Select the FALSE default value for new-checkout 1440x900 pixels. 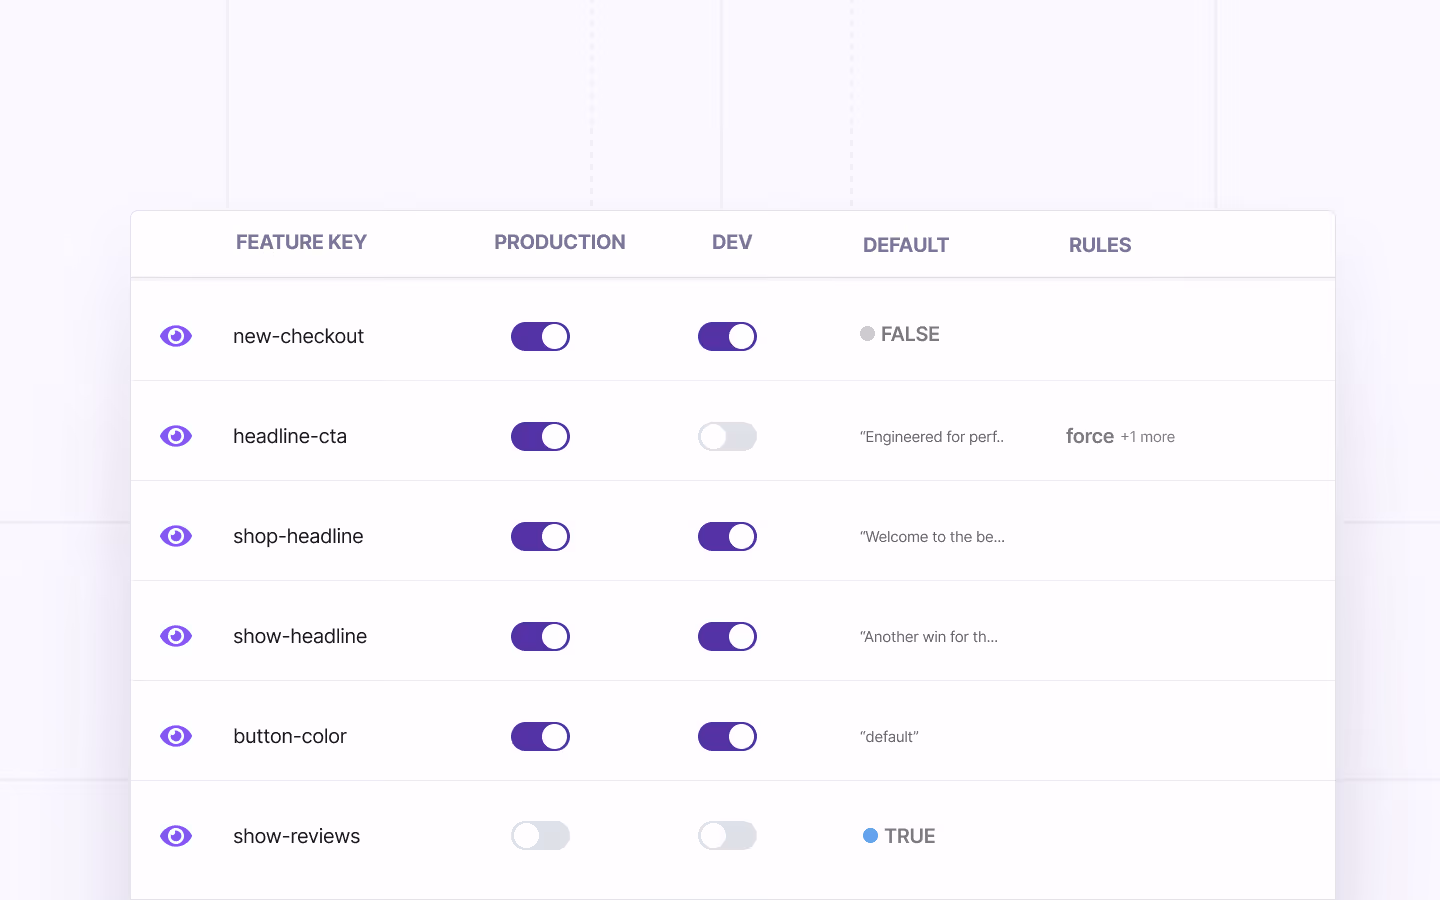910,334
